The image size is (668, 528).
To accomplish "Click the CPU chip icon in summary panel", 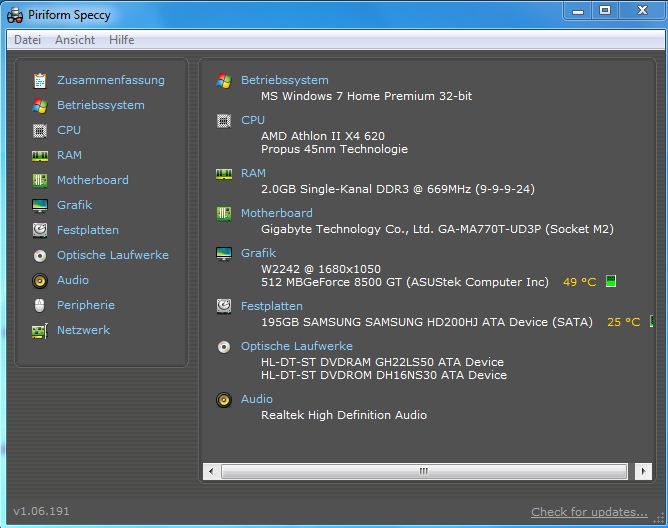I will click(x=224, y=121).
